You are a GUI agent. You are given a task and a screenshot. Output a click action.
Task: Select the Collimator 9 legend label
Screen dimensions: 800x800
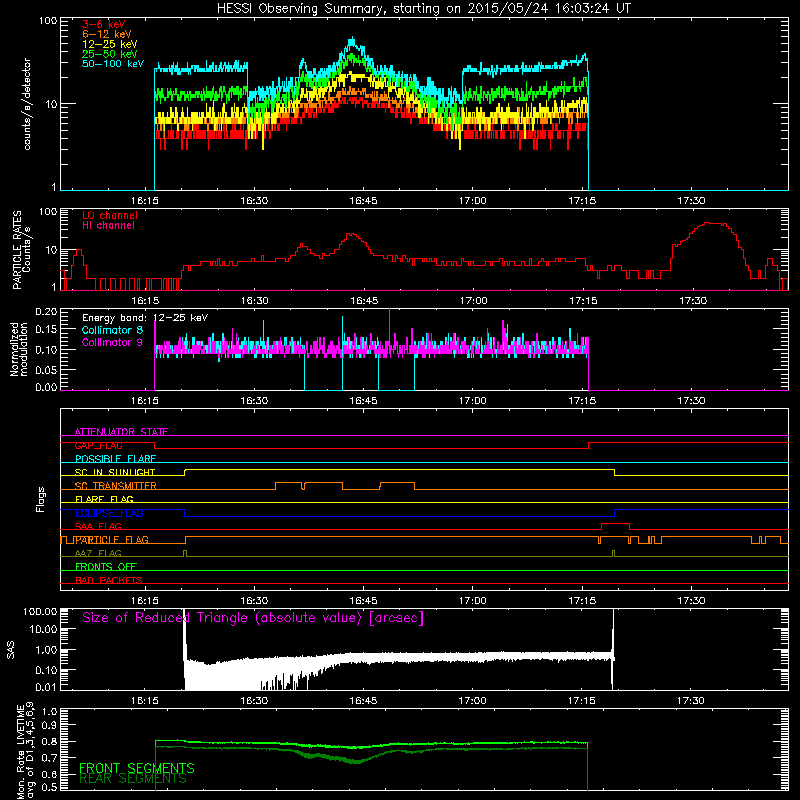tap(112, 342)
